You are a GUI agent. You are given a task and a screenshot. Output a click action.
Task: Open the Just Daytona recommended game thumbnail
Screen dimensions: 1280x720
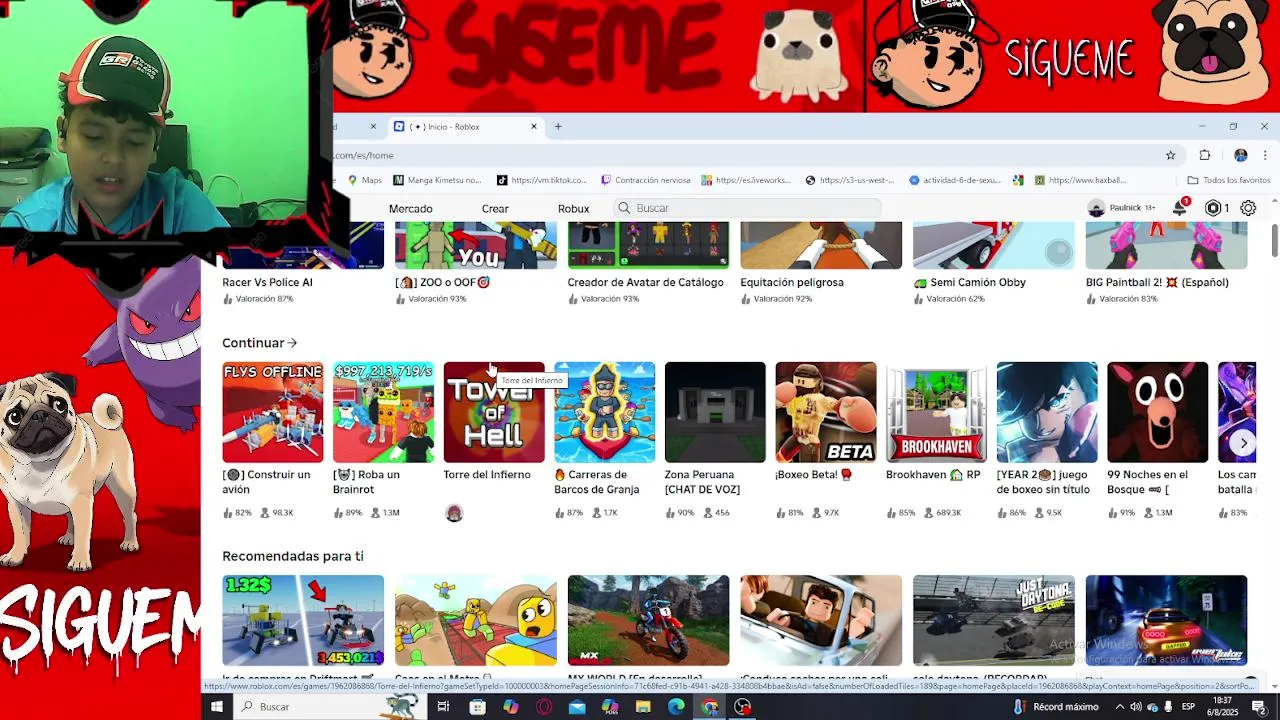point(994,620)
